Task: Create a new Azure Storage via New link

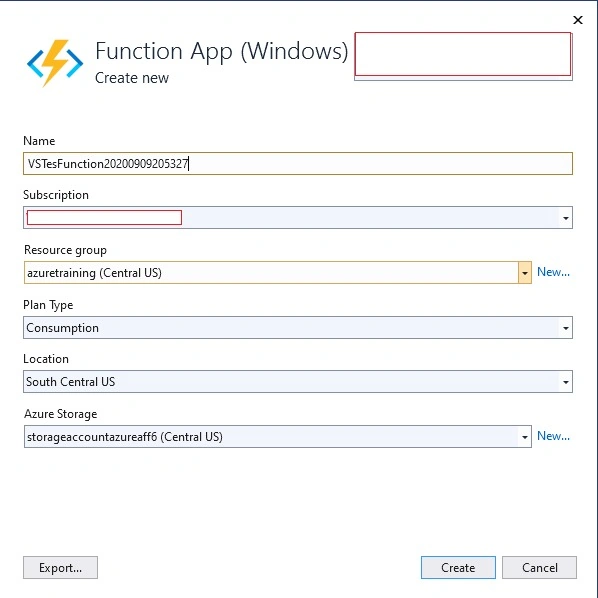Action: pyautogui.click(x=553, y=436)
